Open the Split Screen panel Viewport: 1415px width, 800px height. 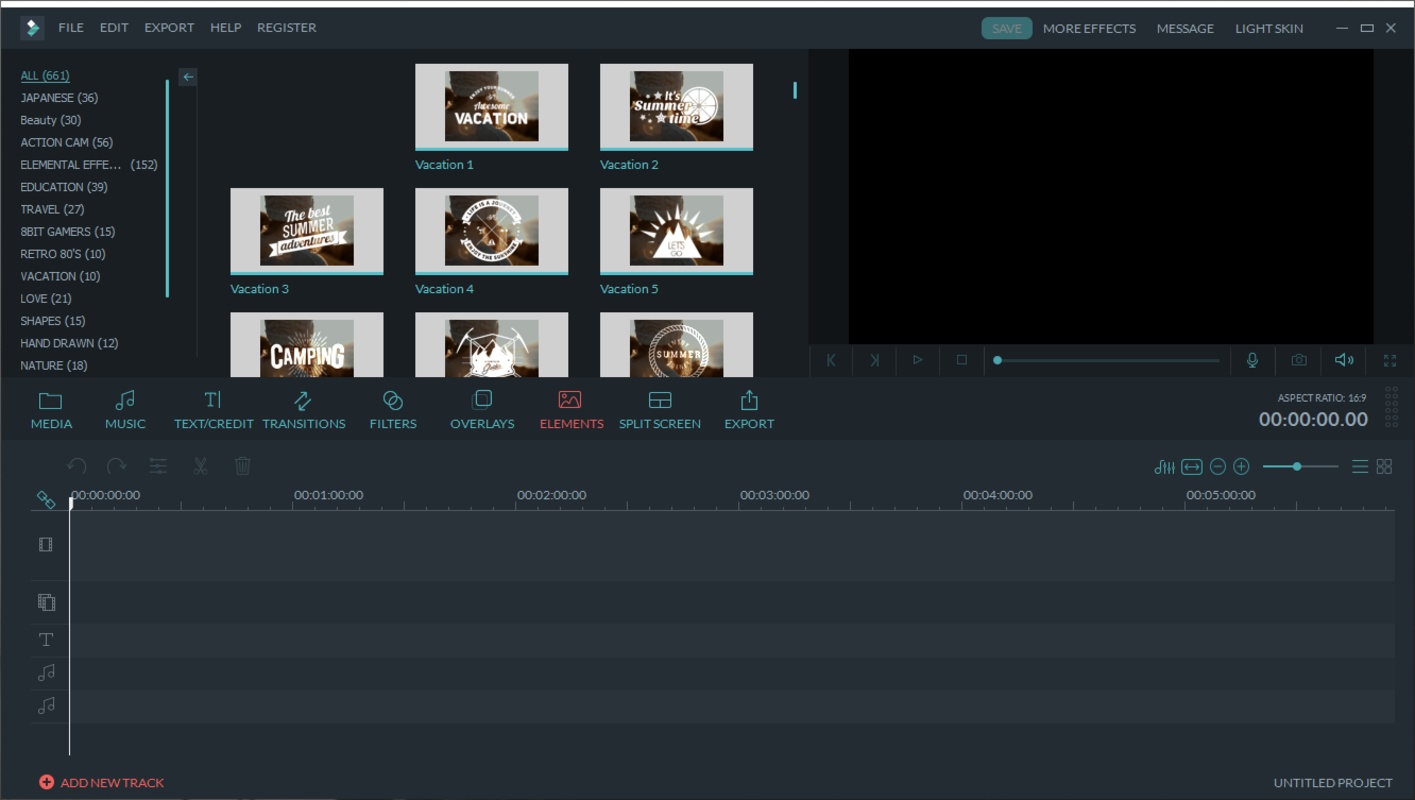point(659,410)
